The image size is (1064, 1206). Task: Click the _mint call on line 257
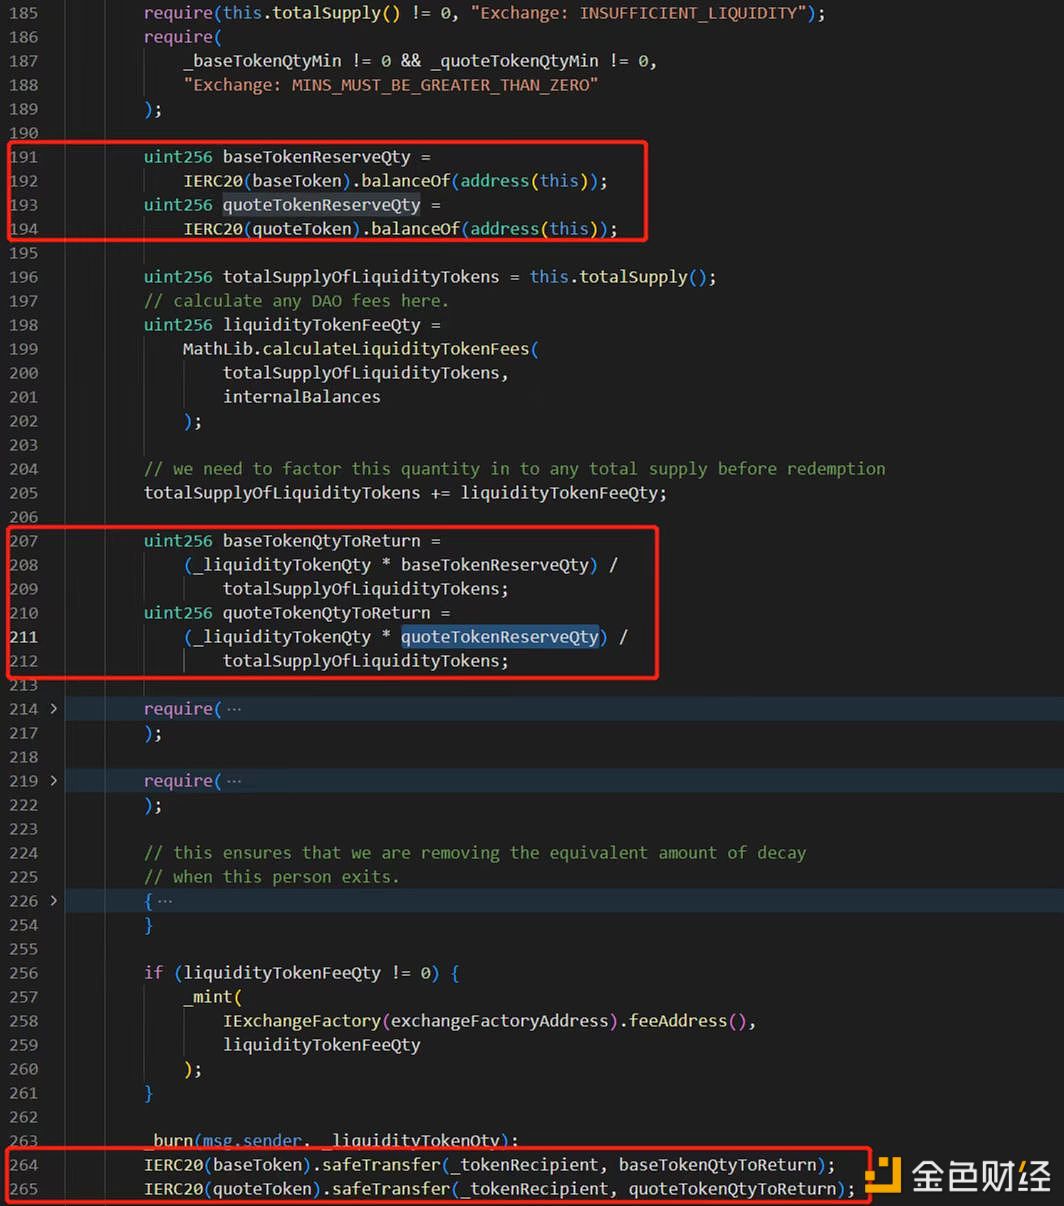(x=207, y=997)
